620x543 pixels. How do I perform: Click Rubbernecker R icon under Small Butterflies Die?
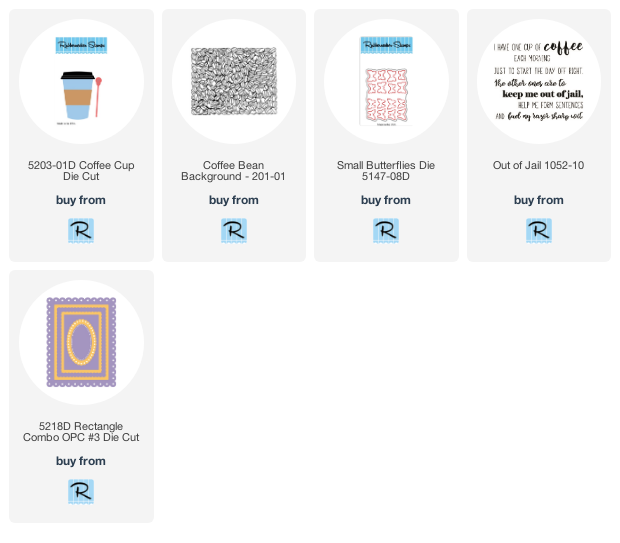click(386, 231)
